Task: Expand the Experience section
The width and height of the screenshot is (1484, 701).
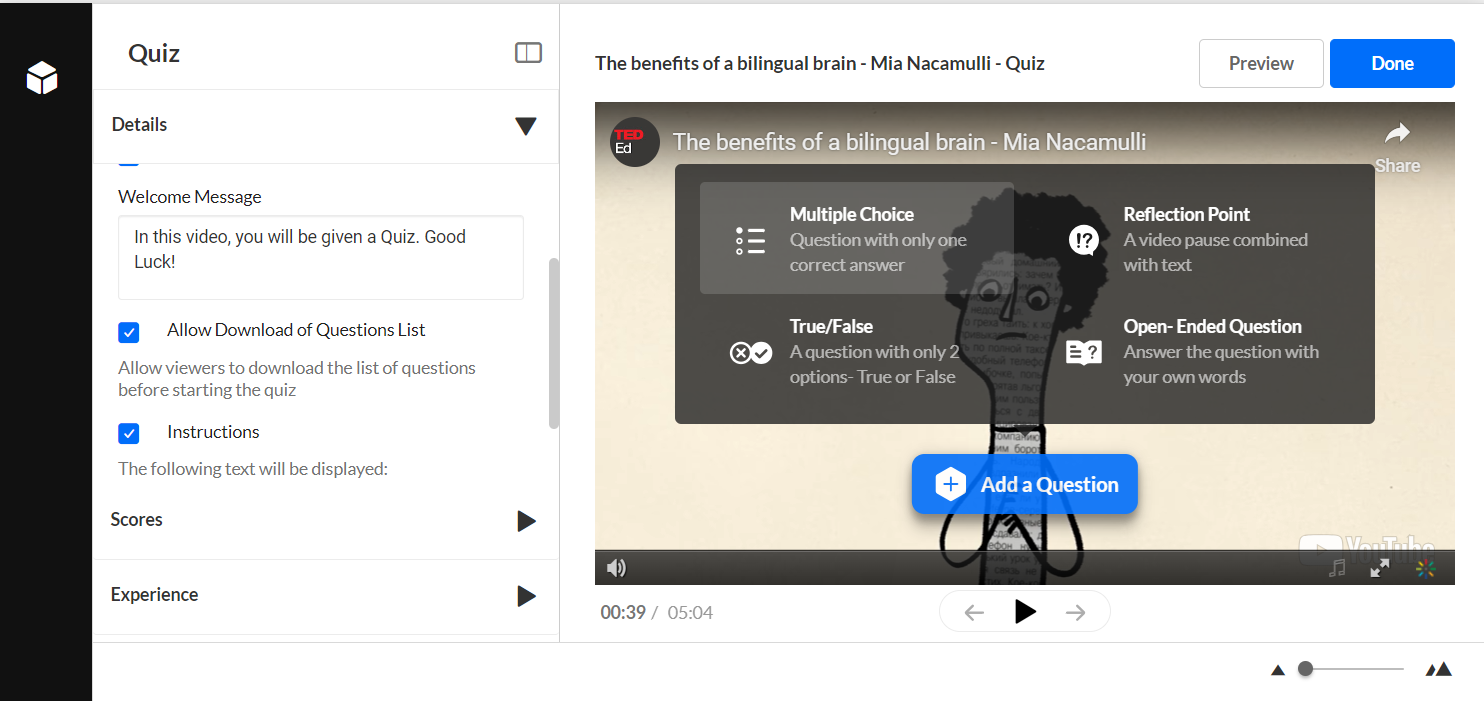Action: click(x=526, y=597)
